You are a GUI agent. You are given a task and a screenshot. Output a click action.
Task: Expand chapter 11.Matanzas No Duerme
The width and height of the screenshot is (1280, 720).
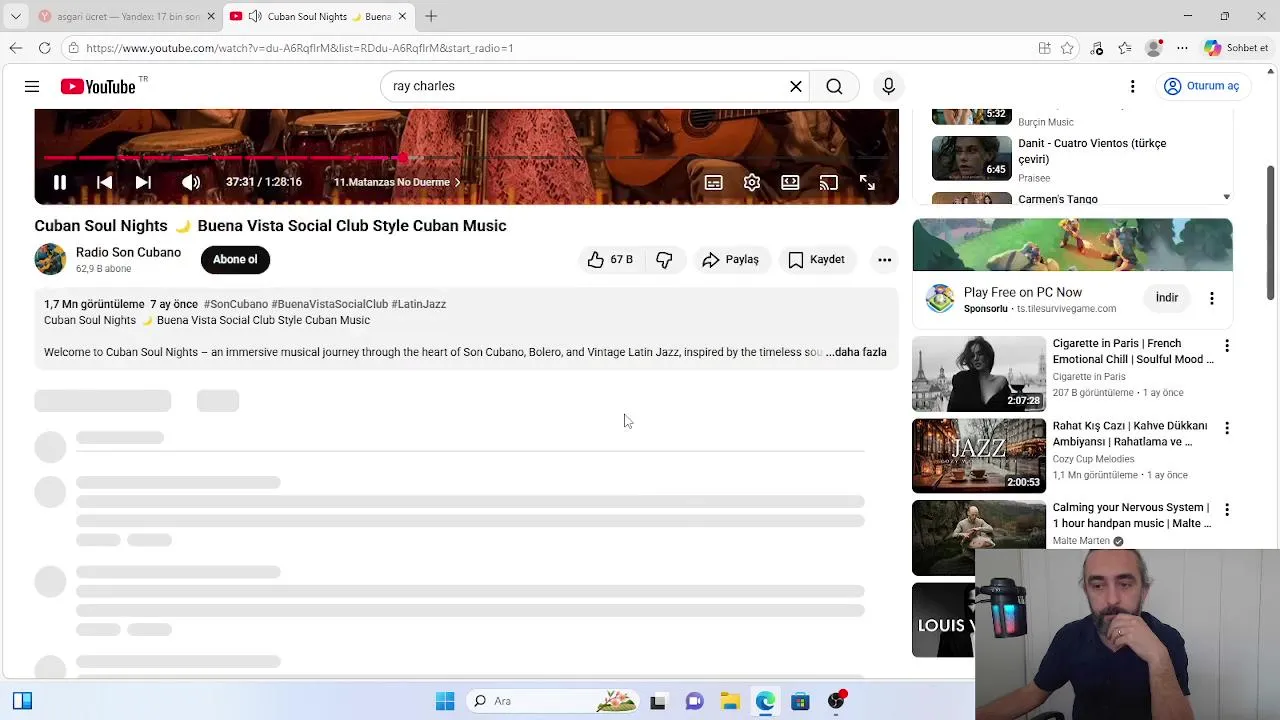pos(397,182)
